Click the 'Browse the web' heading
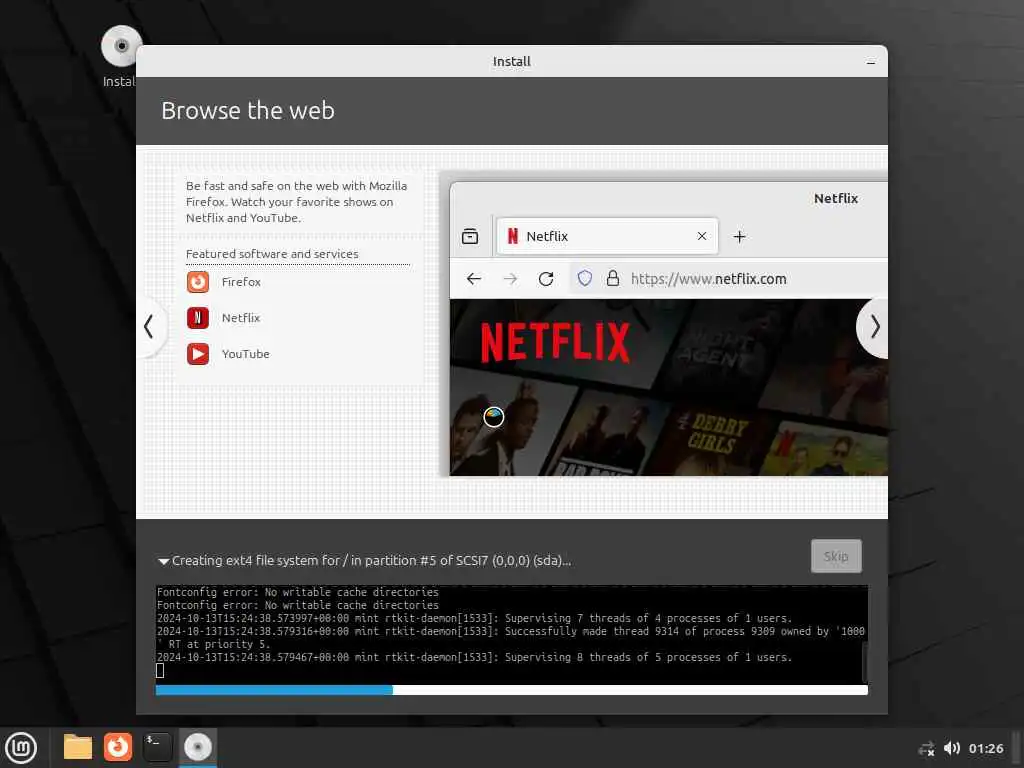Screen dimensions: 1024x768 248,110
